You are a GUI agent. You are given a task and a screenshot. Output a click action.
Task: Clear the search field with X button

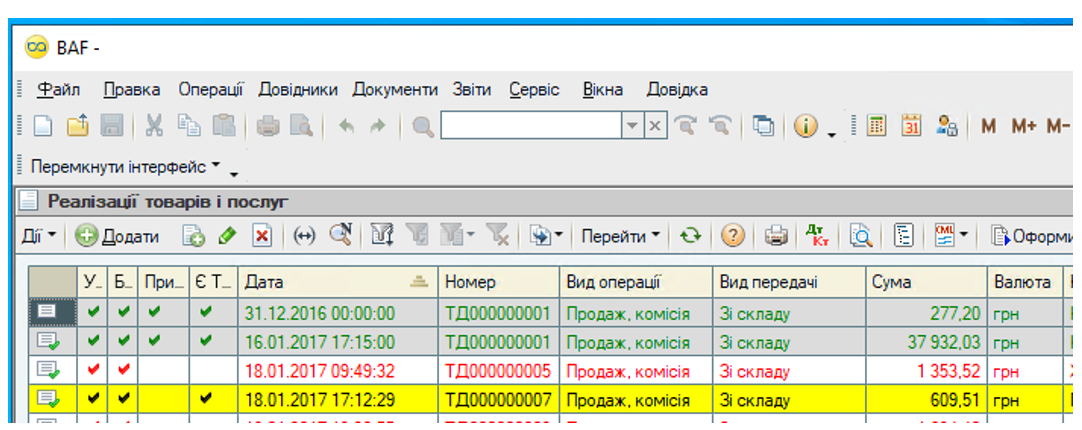655,126
